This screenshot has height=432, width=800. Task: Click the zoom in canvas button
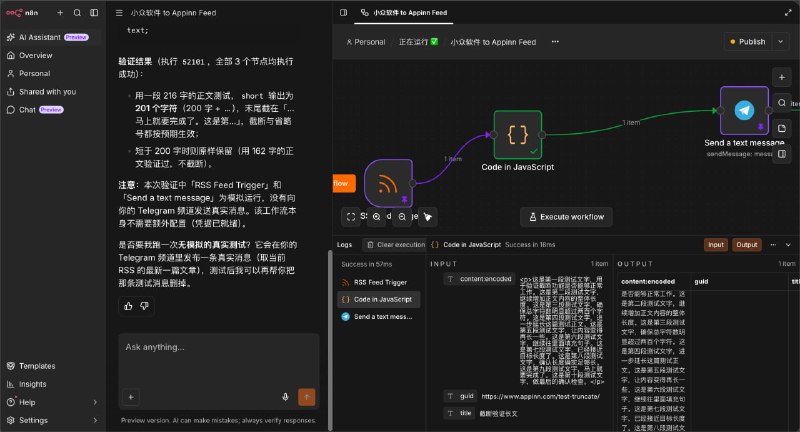tap(377, 217)
